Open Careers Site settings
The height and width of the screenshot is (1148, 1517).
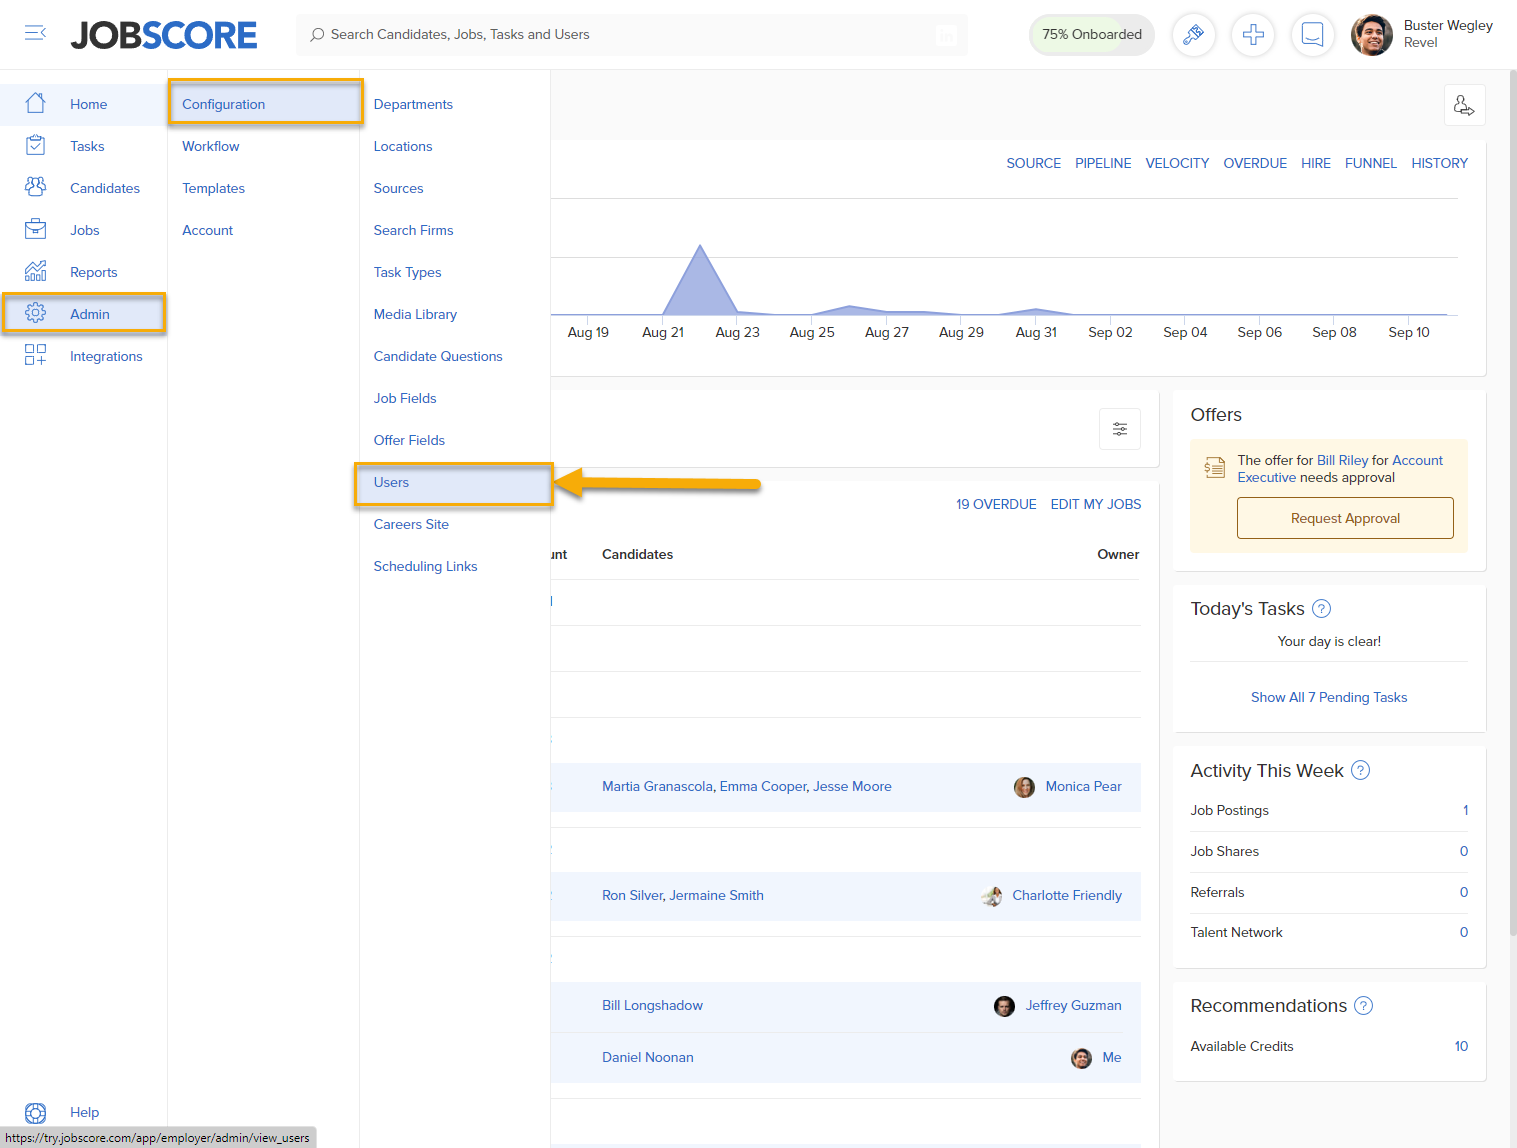click(411, 524)
